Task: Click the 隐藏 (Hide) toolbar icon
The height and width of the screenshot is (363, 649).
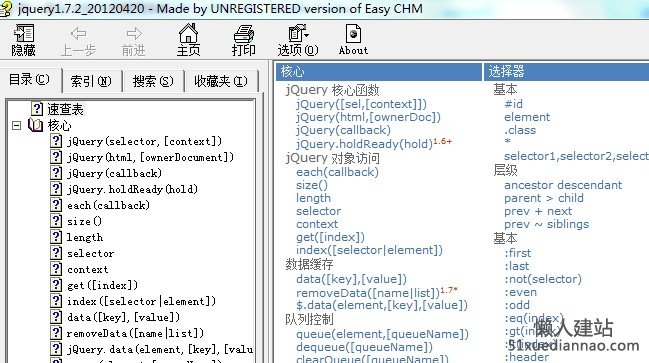Action: [x=24, y=33]
